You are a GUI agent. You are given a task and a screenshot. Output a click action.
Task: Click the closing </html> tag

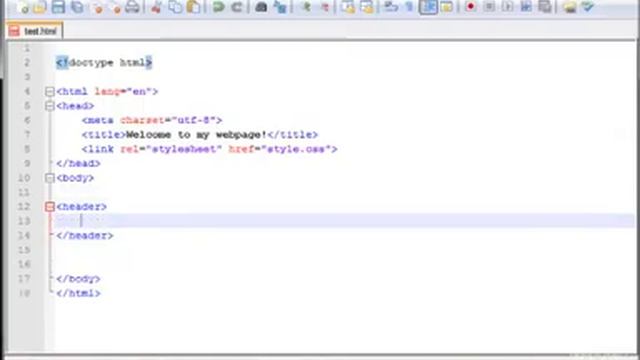click(x=78, y=293)
